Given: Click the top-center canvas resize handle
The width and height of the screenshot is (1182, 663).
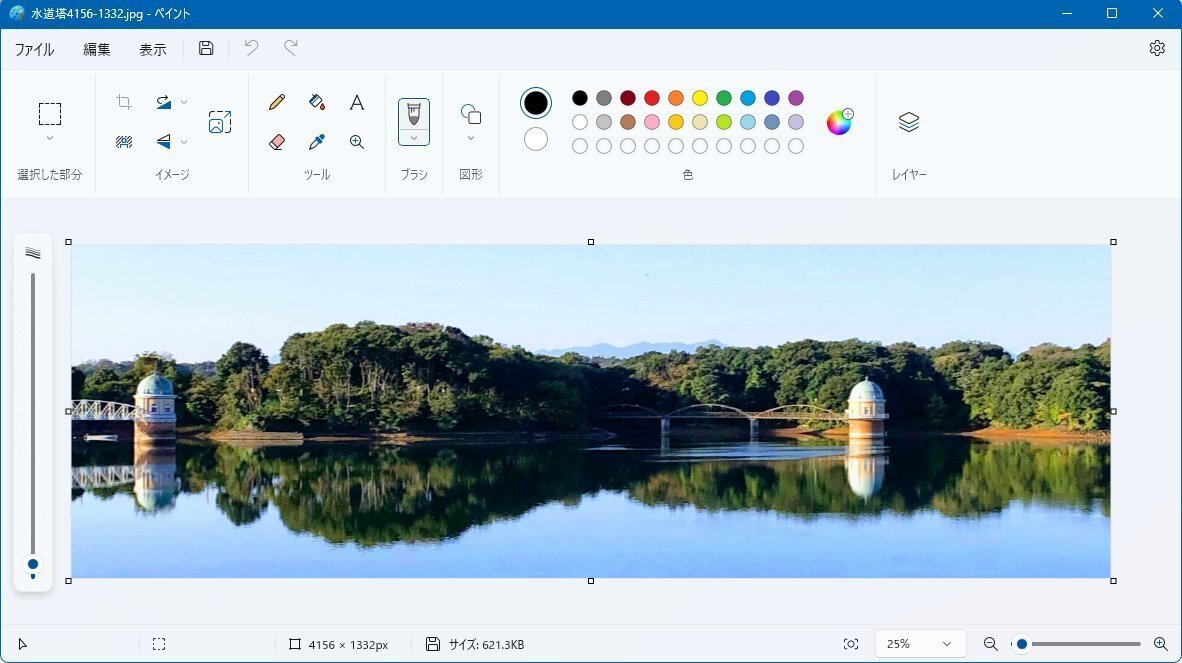Looking at the screenshot, I should point(591,242).
